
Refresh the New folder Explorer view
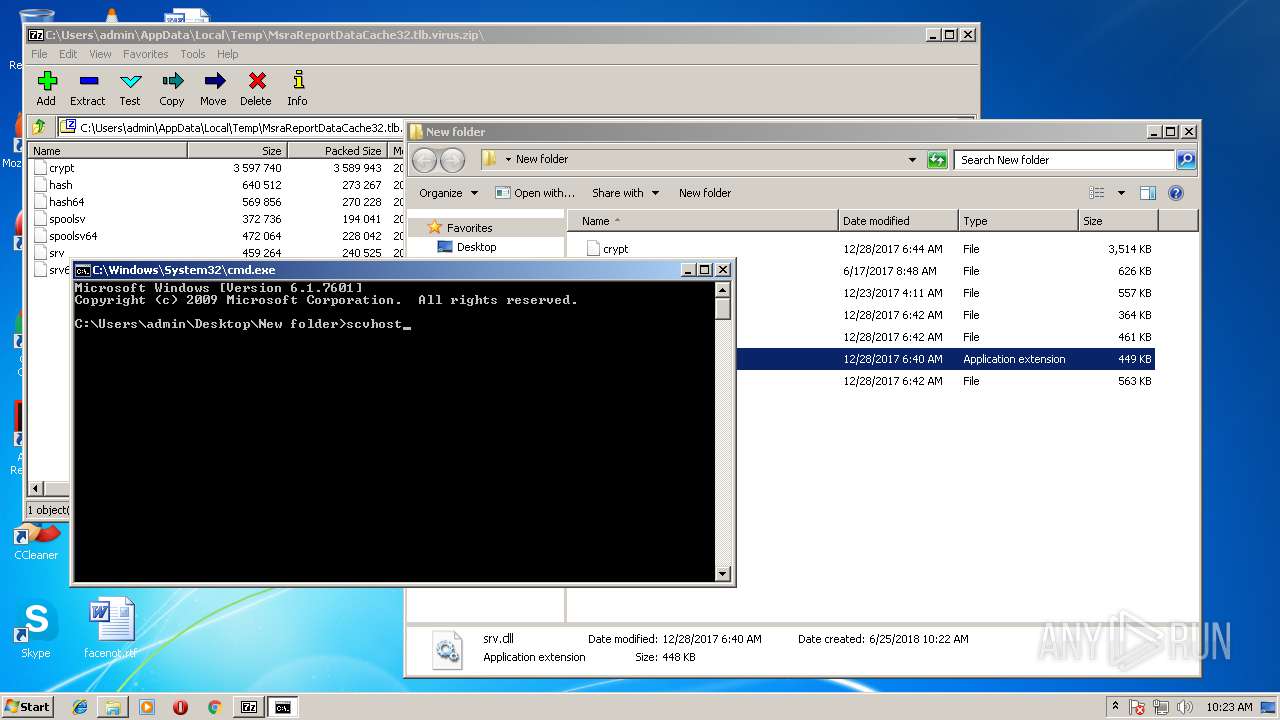click(x=937, y=160)
